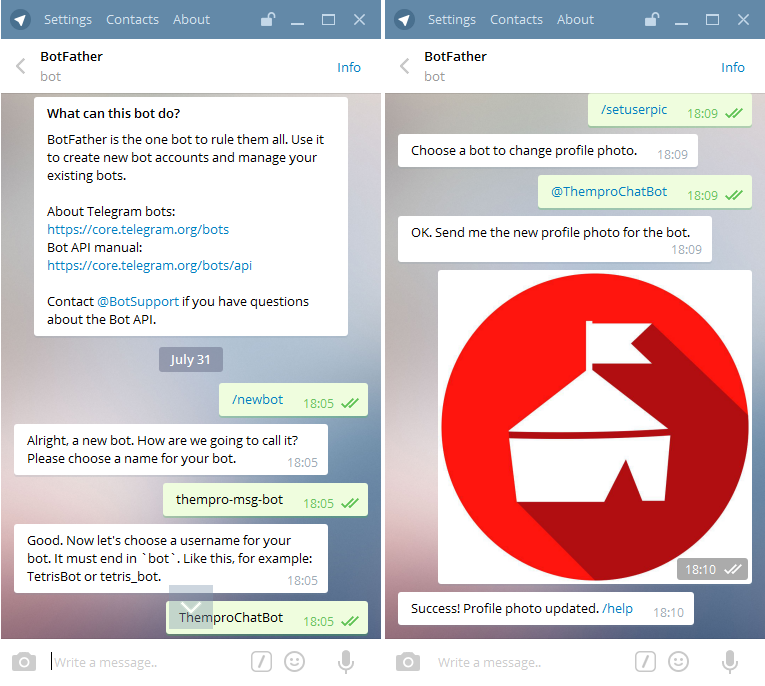Open emoji picker in left window
The height and width of the screenshot is (686, 765).
[x=295, y=662]
